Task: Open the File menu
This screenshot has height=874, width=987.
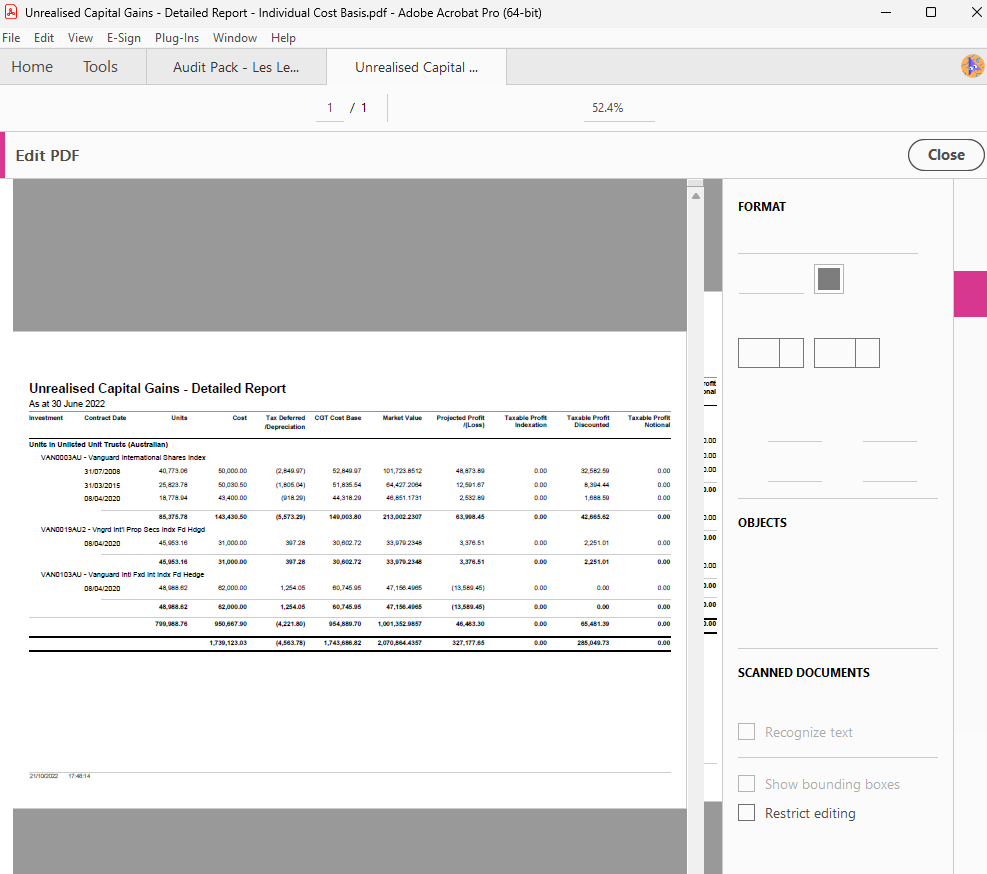Action: [x=11, y=37]
